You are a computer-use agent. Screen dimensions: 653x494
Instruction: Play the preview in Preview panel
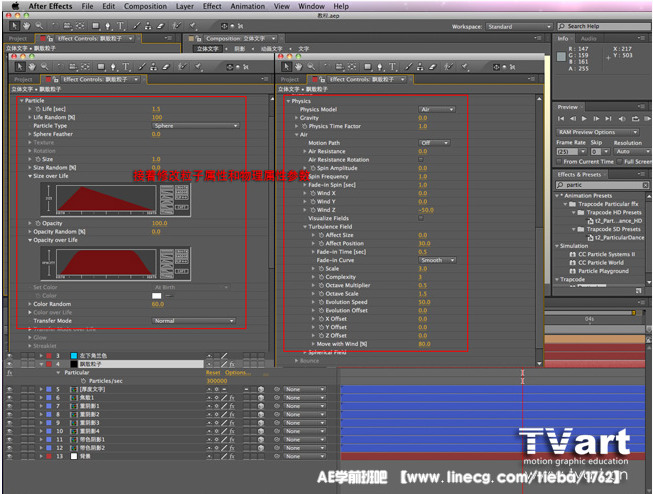click(584, 119)
